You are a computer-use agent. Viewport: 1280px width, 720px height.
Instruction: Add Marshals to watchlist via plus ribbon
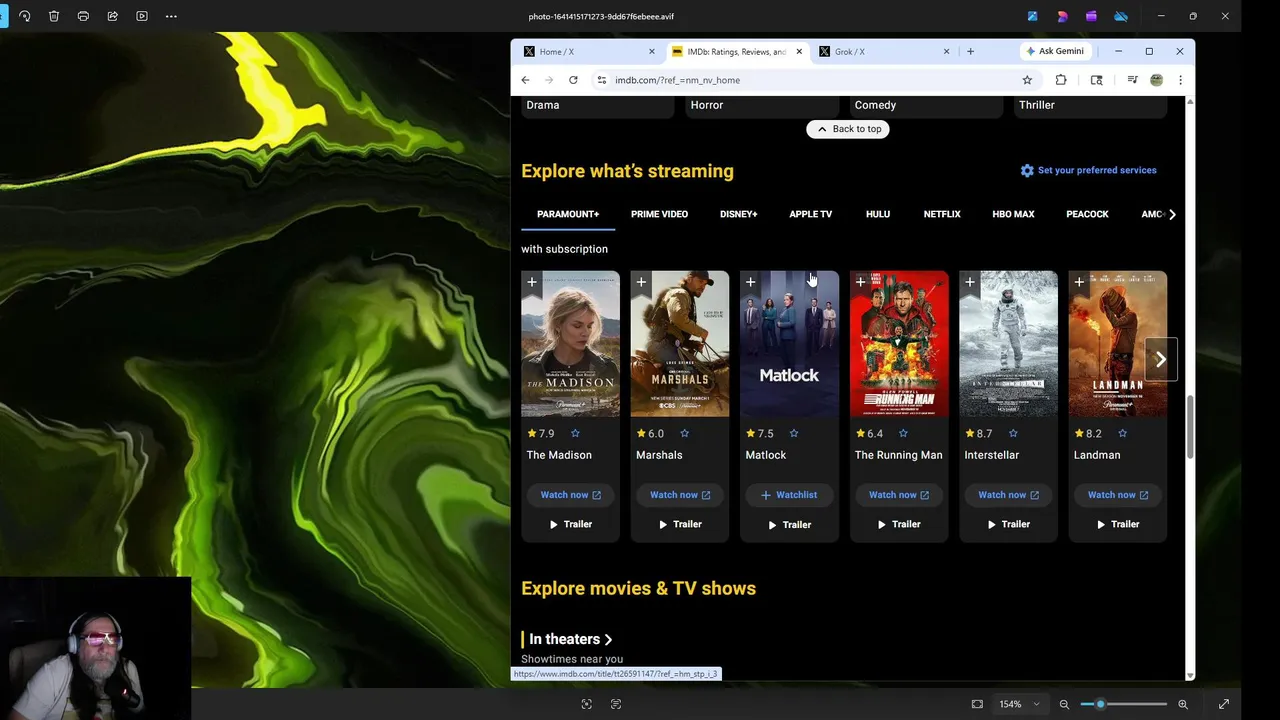641,283
